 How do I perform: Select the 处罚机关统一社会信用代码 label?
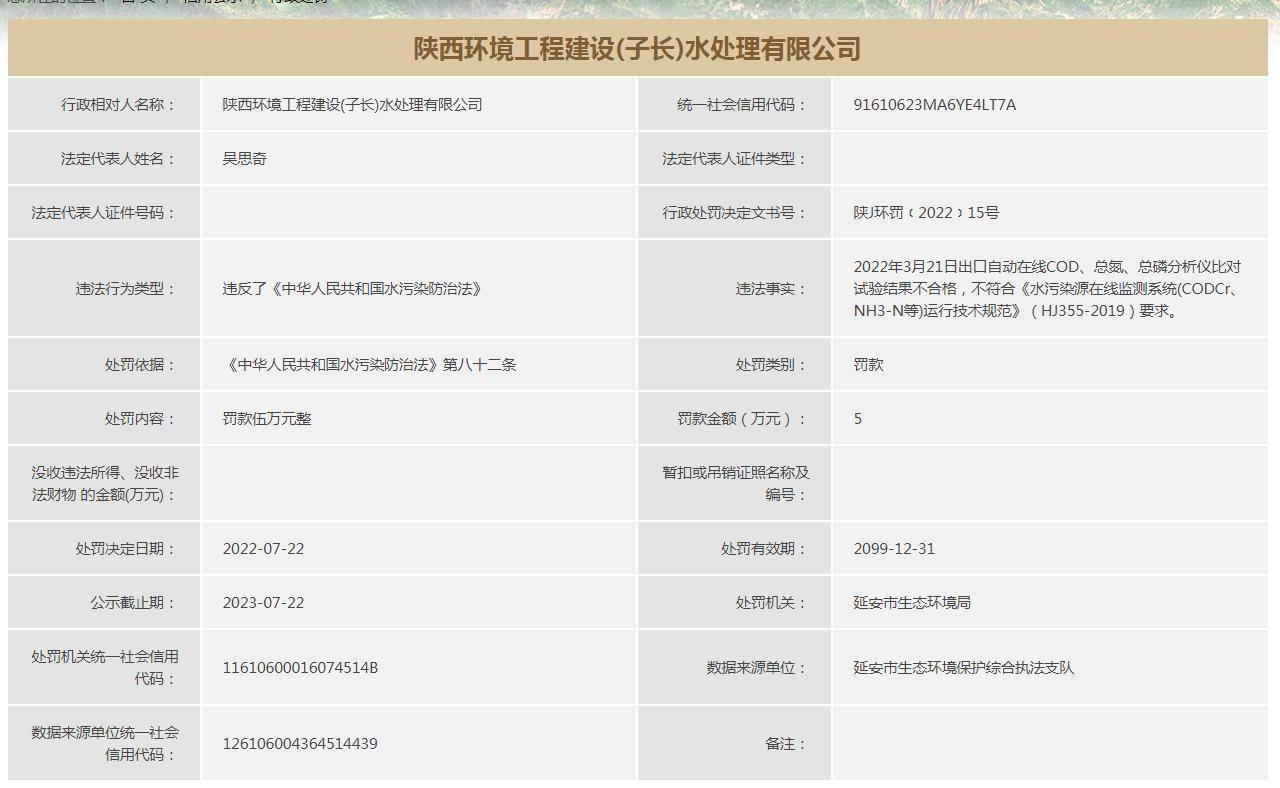point(104,667)
